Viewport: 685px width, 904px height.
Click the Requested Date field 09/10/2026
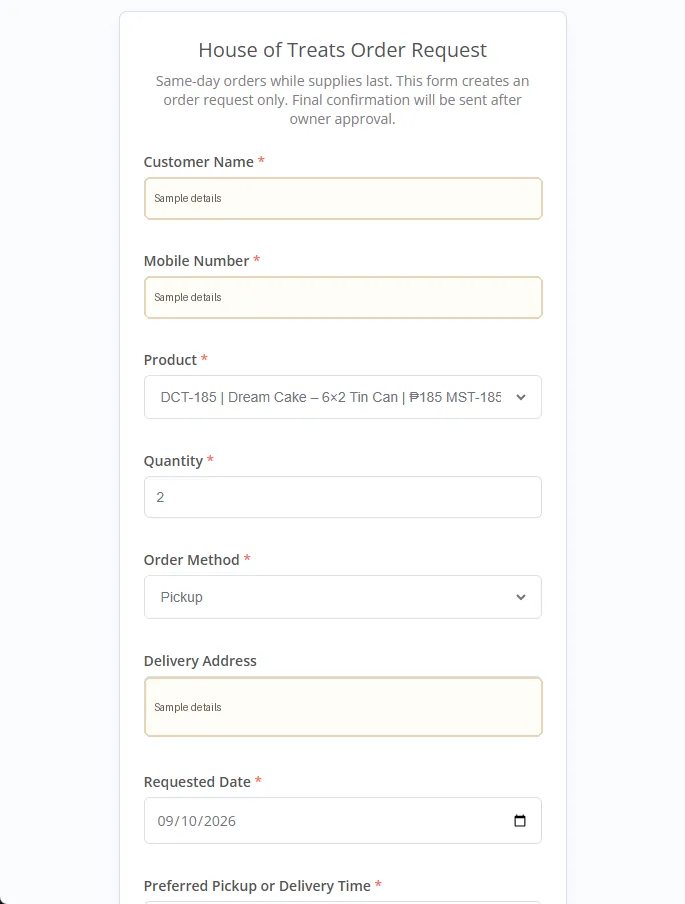[x=343, y=820]
